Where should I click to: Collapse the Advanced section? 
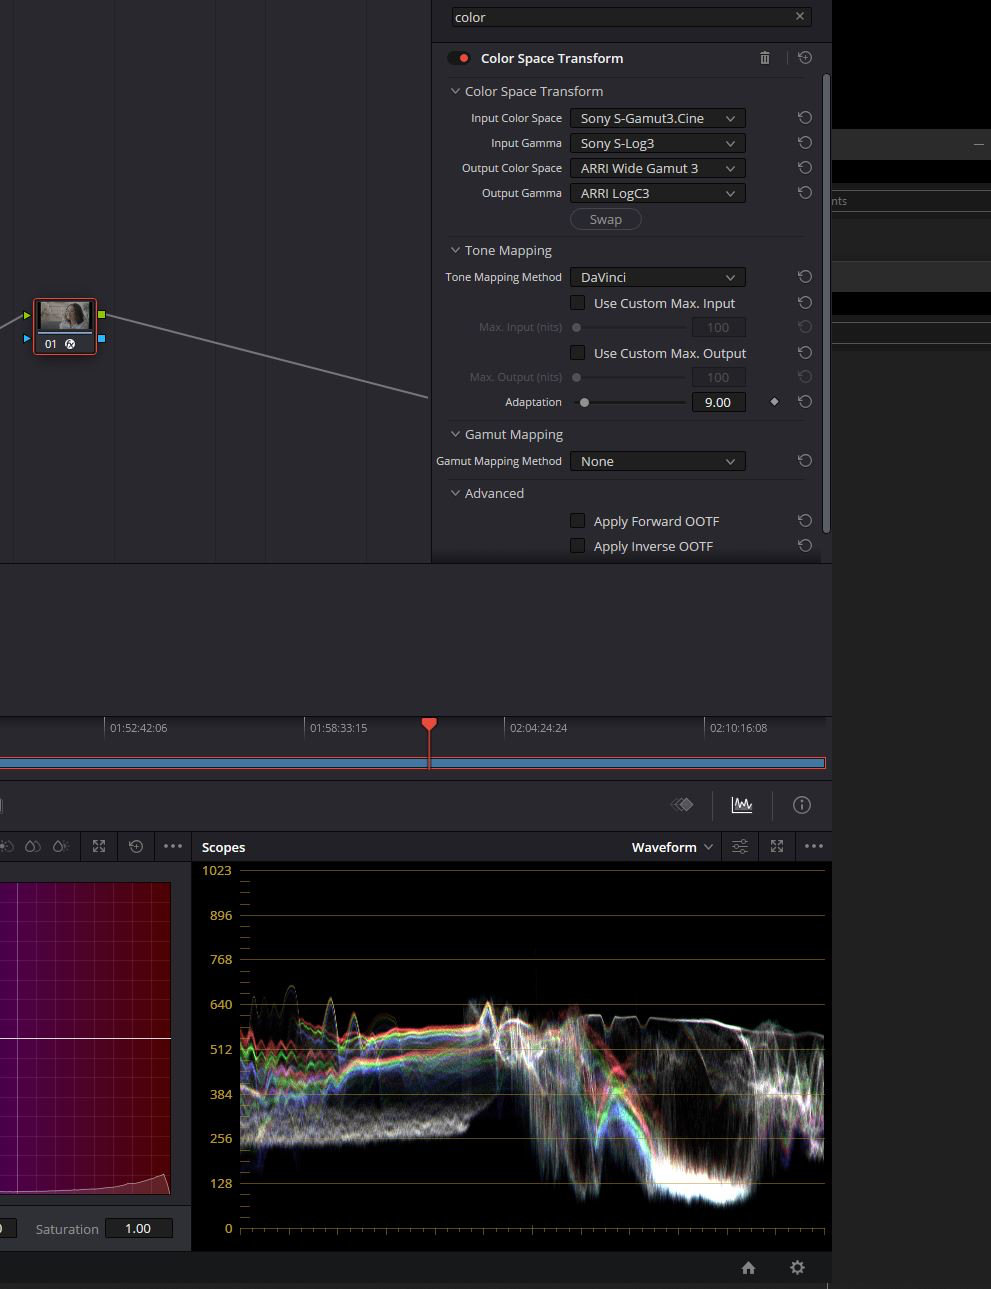(455, 493)
